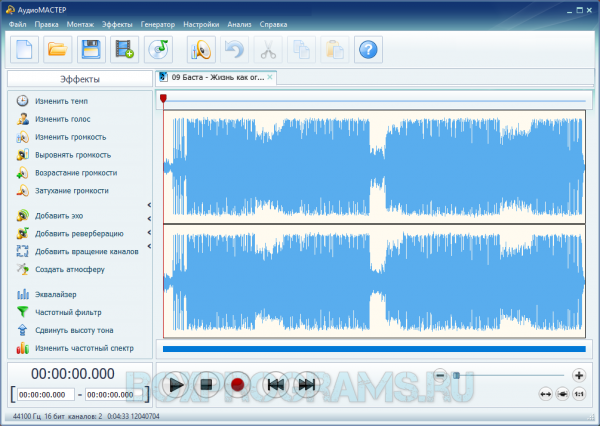Click the funnel icon beside Частотный фильтр
The image size is (600, 426).
click(x=23, y=312)
